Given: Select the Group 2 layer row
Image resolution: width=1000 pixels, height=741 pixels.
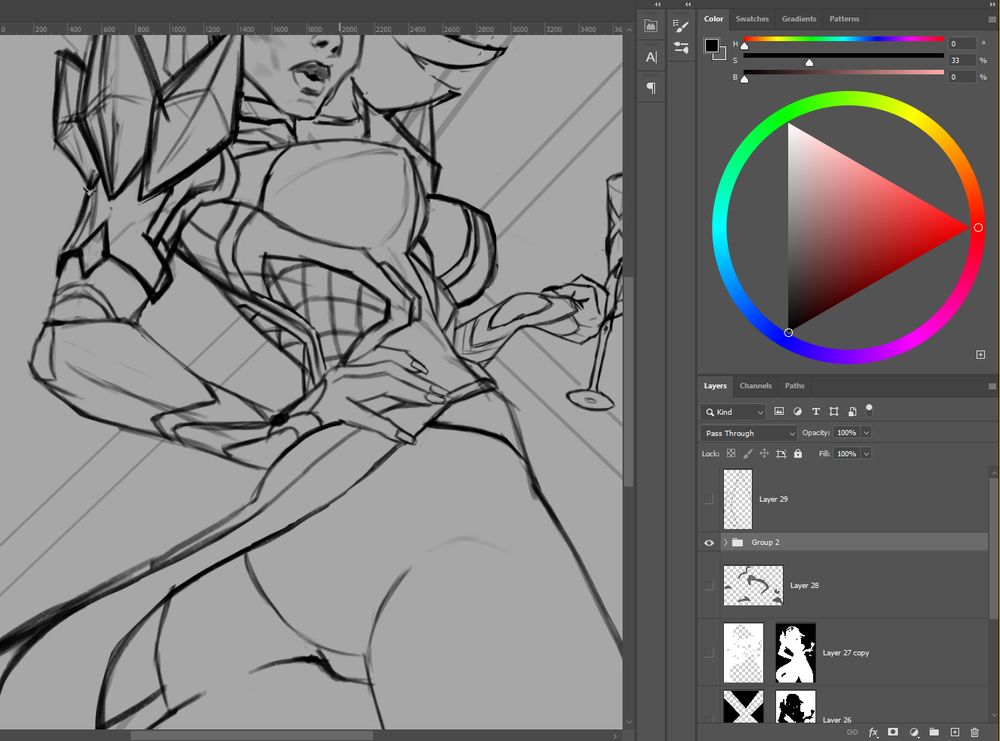Looking at the screenshot, I should (844, 542).
